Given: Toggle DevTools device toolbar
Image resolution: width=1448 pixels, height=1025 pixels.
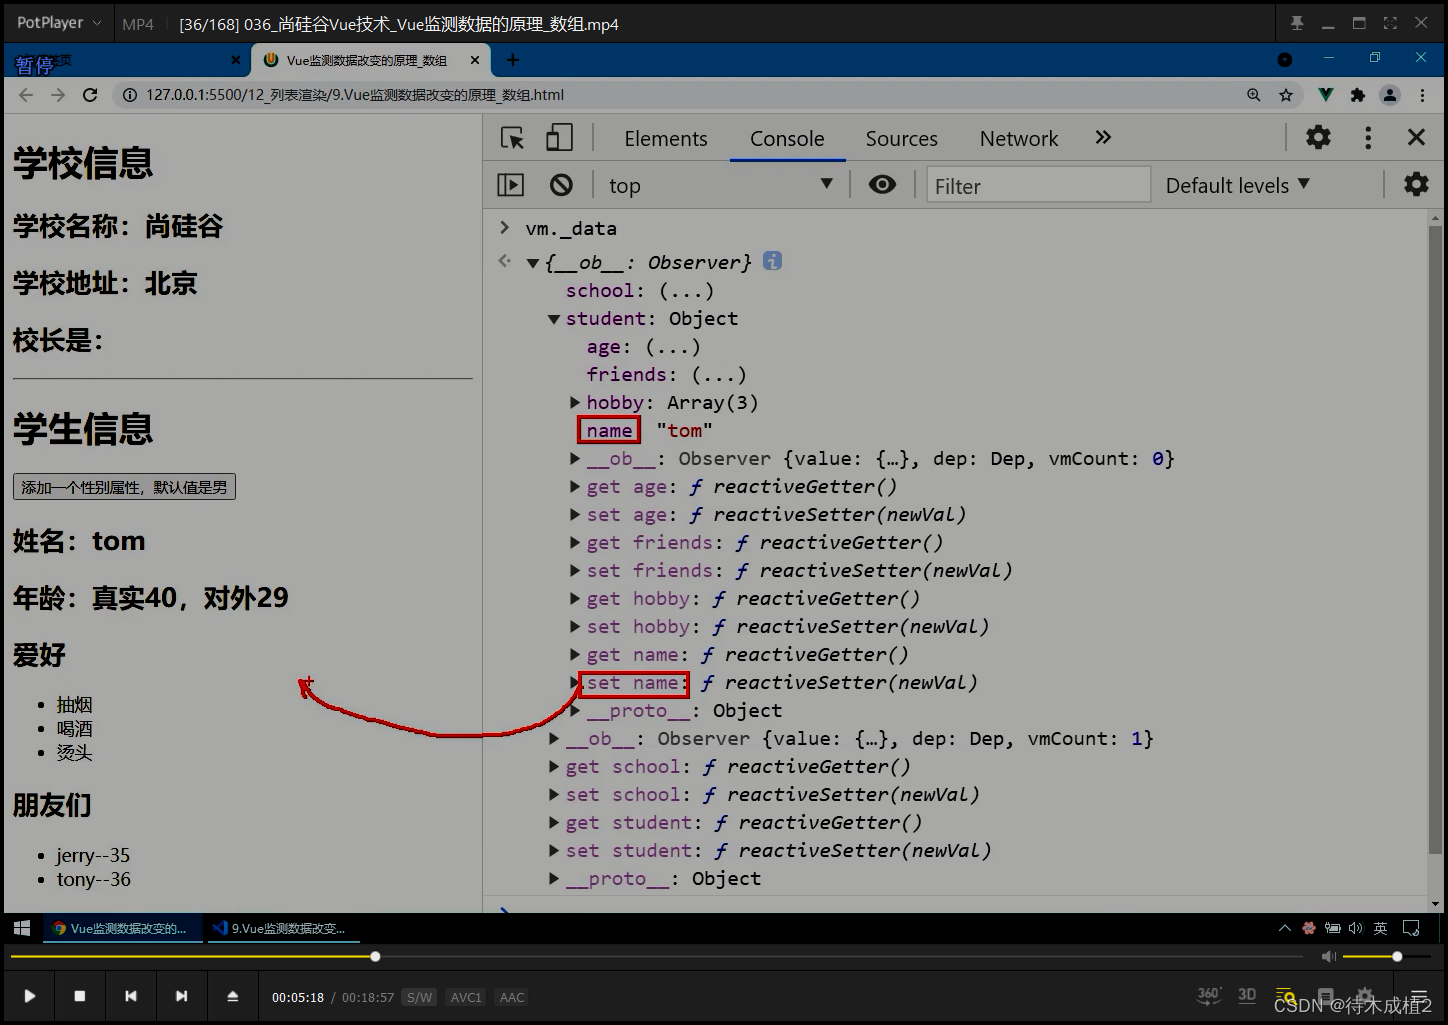Looking at the screenshot, I should pyautogui.click(x=559, y=138).
